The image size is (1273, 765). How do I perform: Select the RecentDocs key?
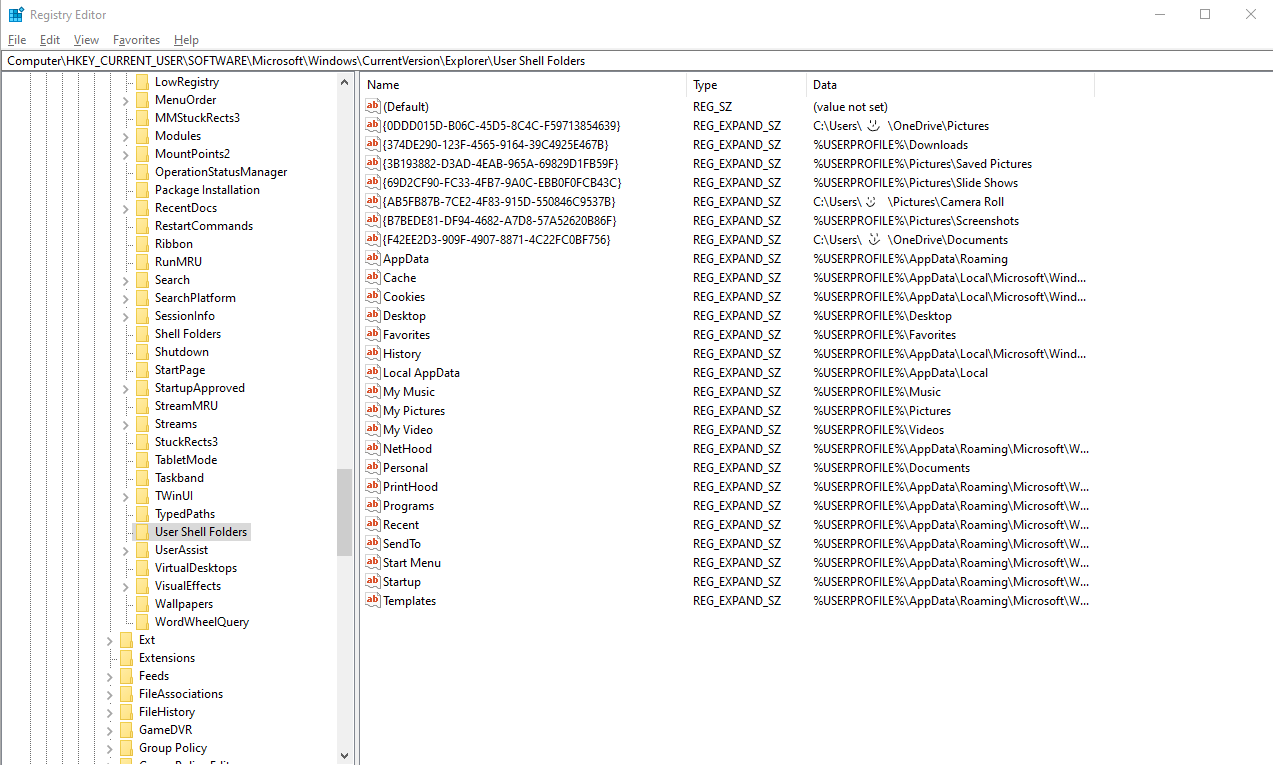(186, 208)
